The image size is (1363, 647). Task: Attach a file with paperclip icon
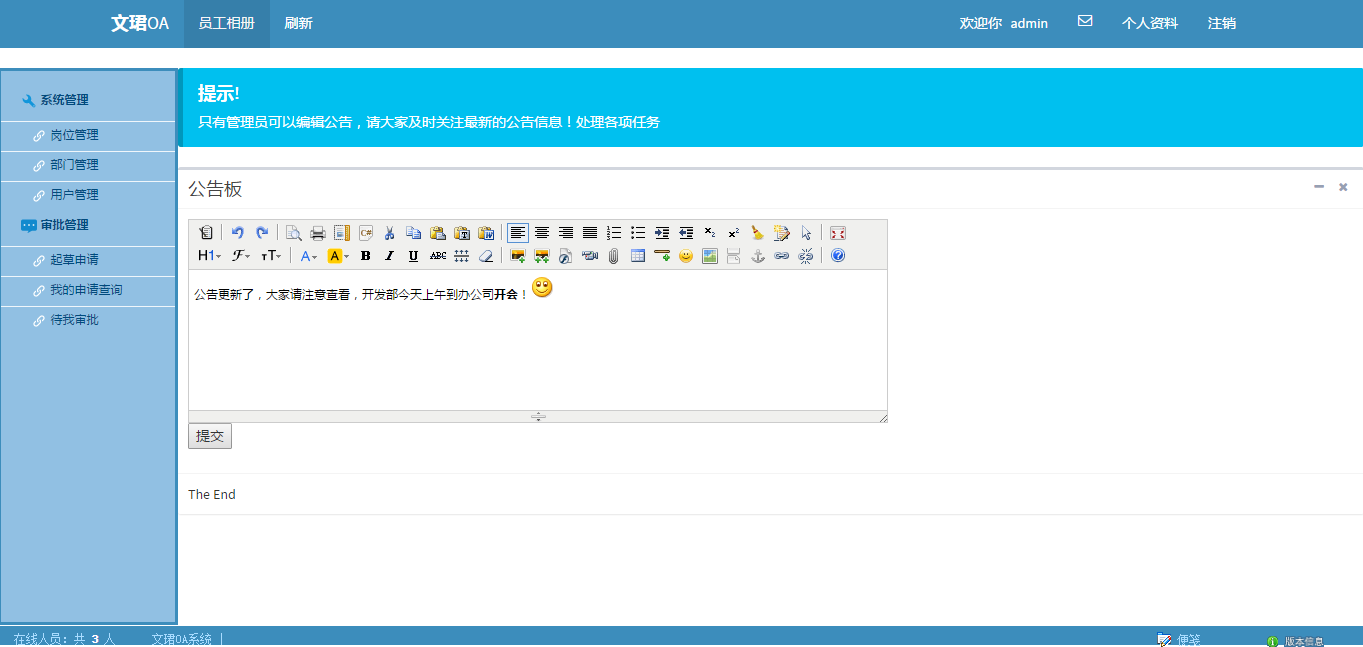coord(614,256)
